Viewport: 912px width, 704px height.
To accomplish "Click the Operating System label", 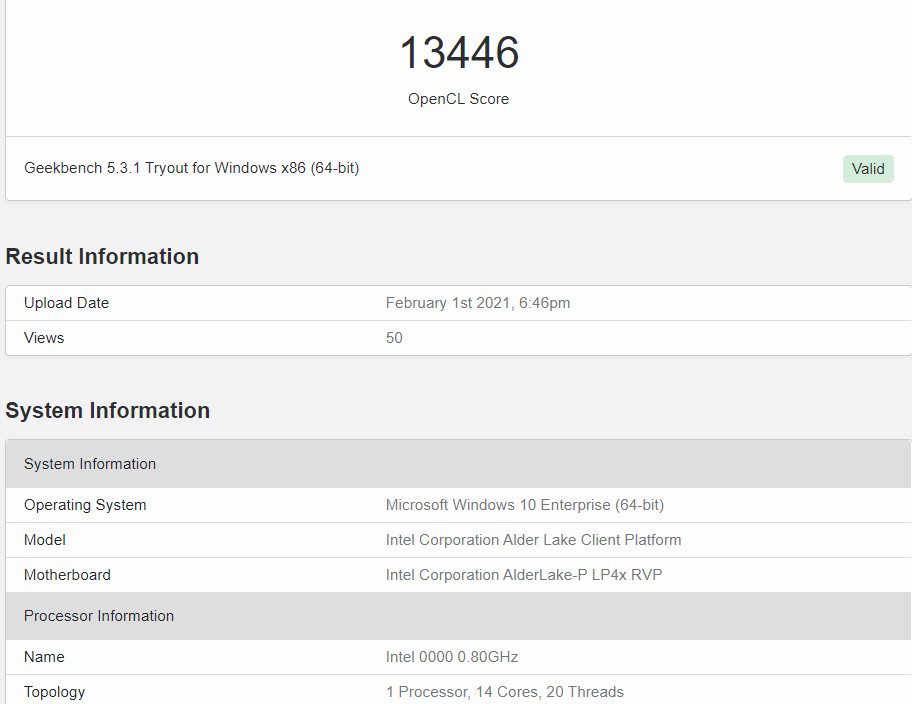I will tap(85, 505).
